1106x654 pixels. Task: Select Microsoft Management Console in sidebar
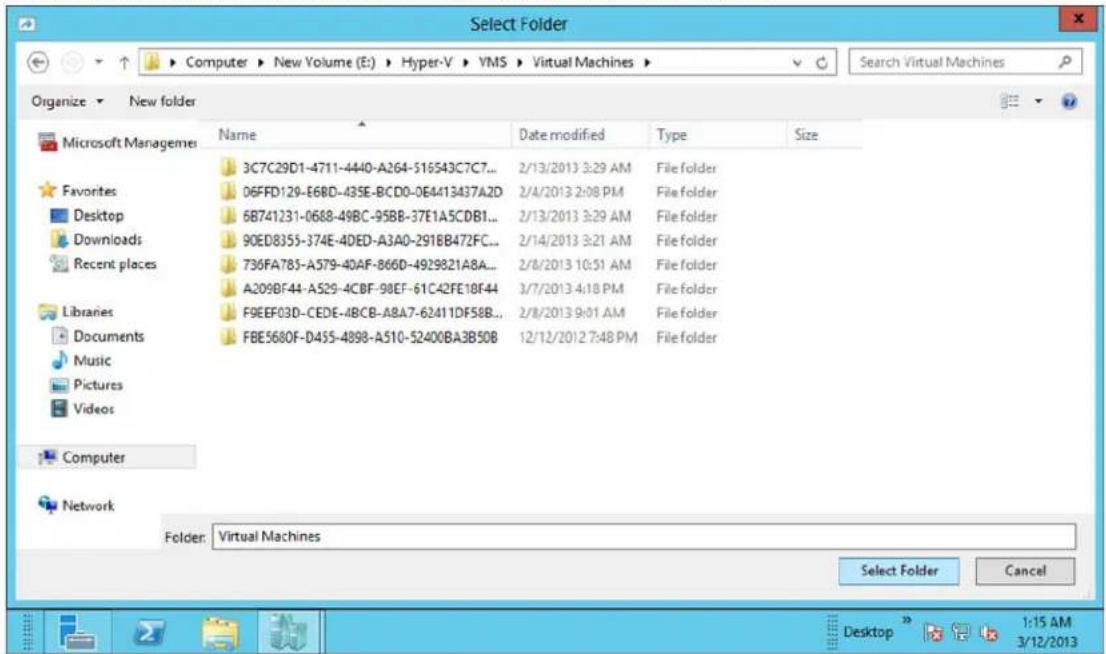[x=118, y=143]
